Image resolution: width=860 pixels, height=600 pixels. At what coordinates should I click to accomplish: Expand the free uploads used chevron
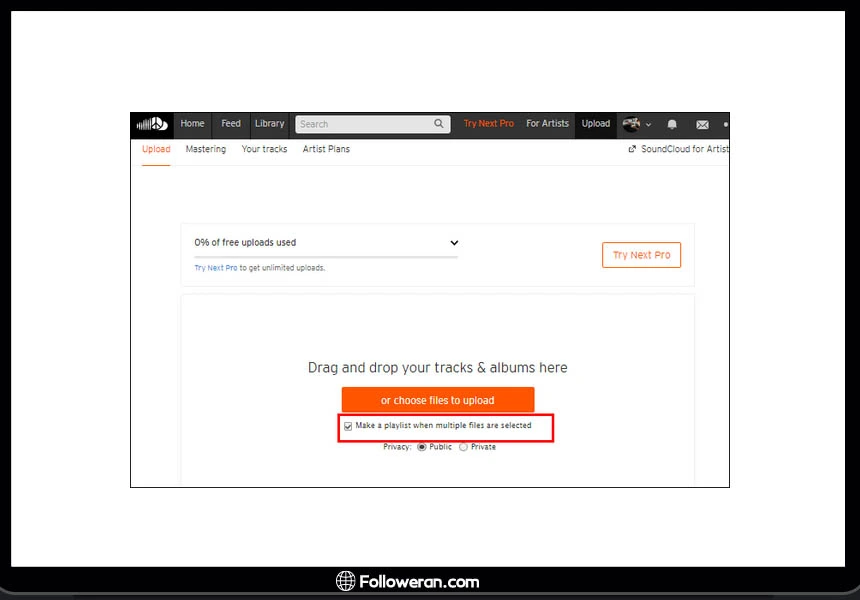coord(454,242)
